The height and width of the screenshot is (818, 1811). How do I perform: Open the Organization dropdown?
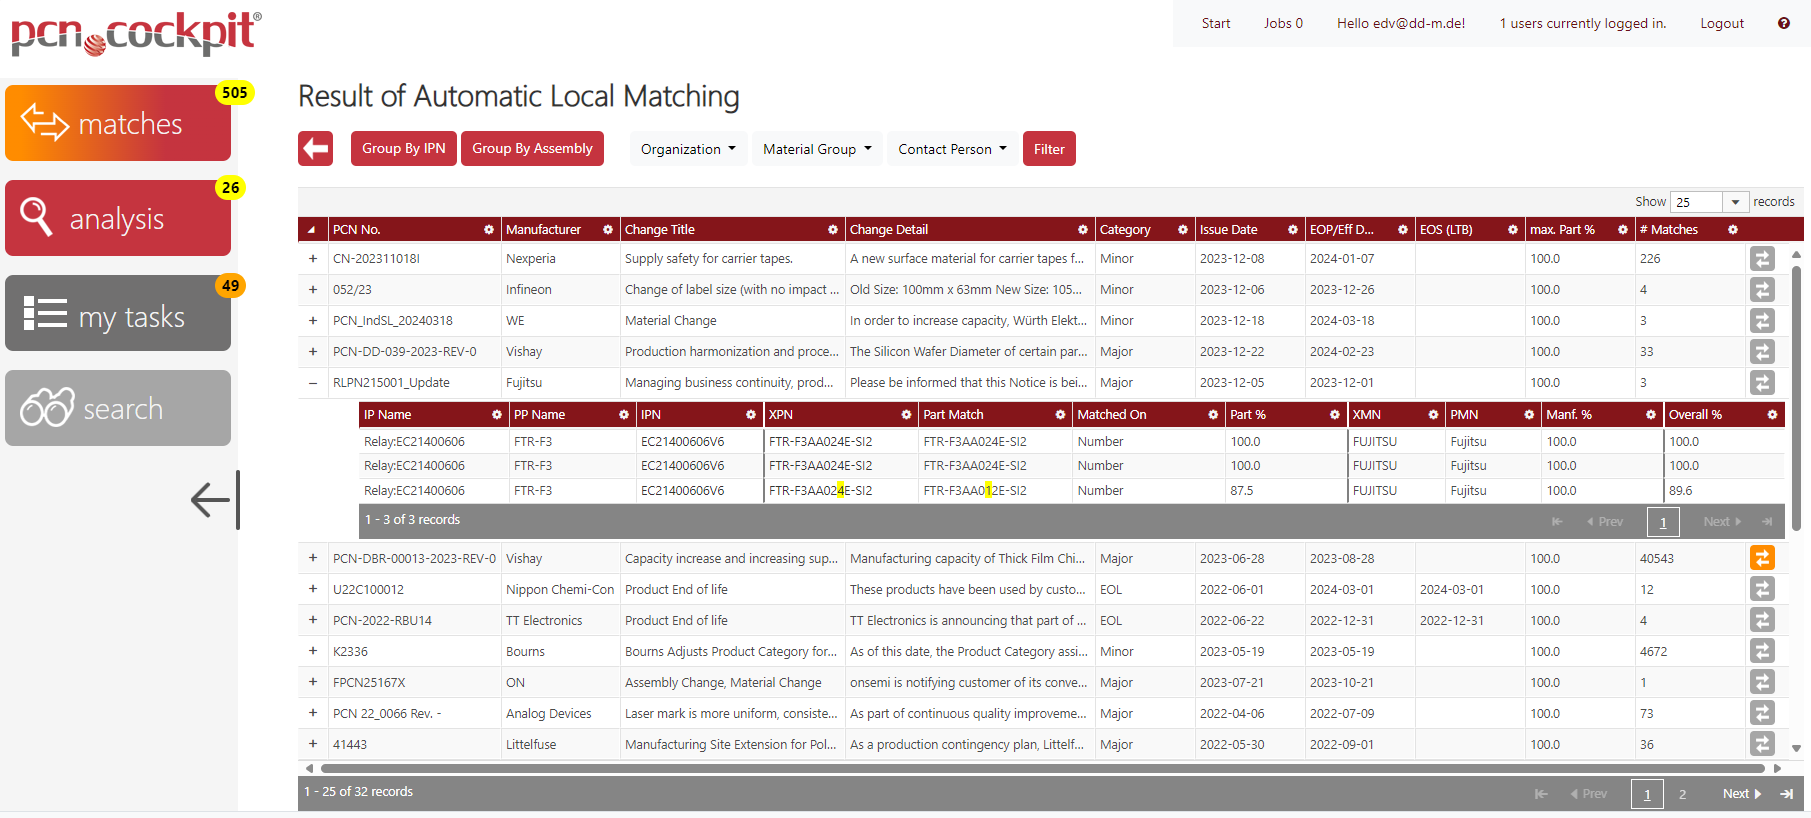pos(688,149)
